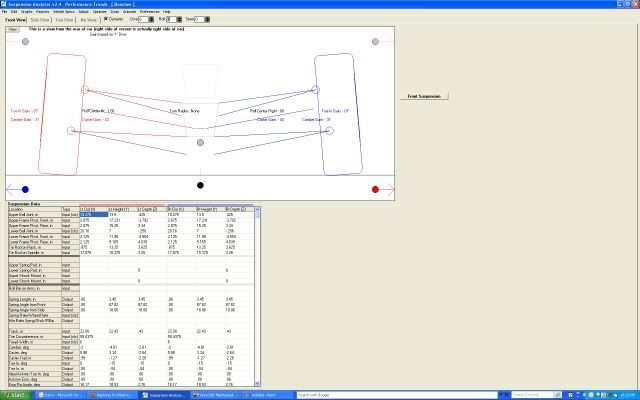The width and height of the screenshot is (640, 400).
Task: Click the gray circle at top-left of diagram
Action: pos(25,41)
